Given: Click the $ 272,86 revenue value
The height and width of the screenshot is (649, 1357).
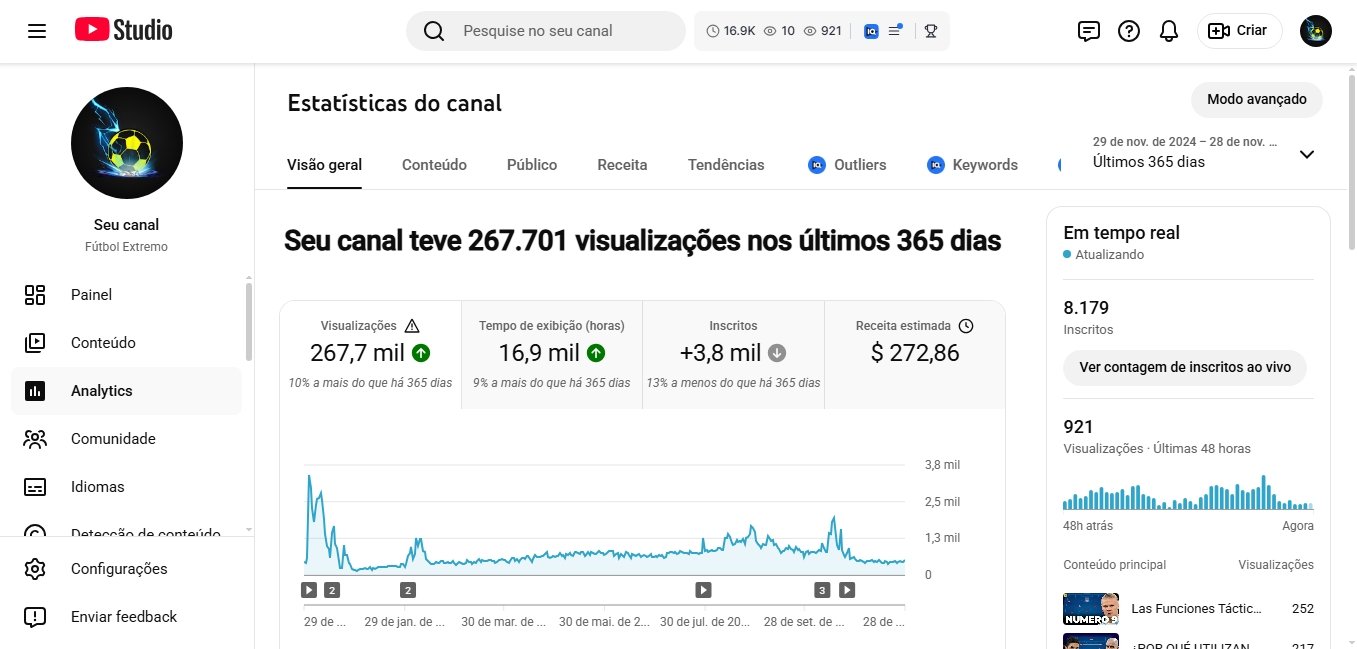Looking at the screenshot, I should [915, 352].
